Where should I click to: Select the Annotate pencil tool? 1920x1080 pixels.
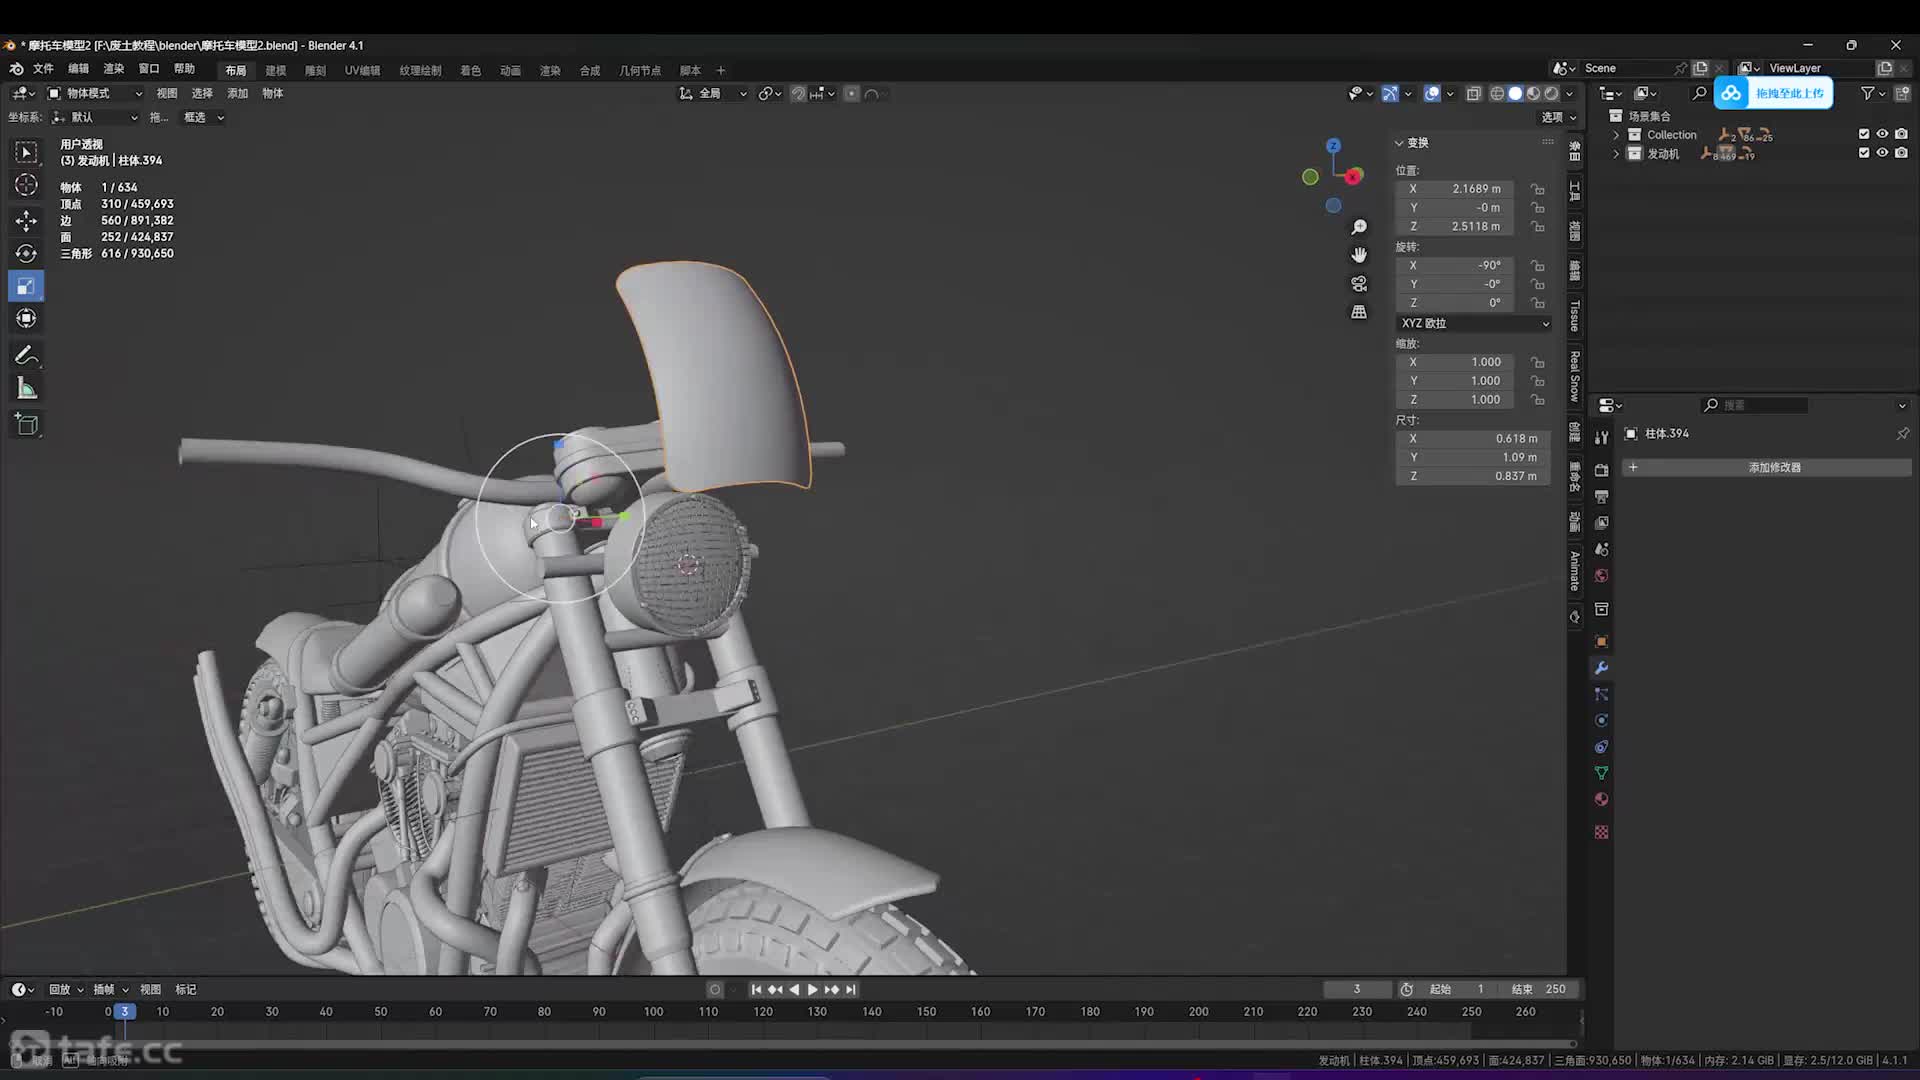point(27,356)
